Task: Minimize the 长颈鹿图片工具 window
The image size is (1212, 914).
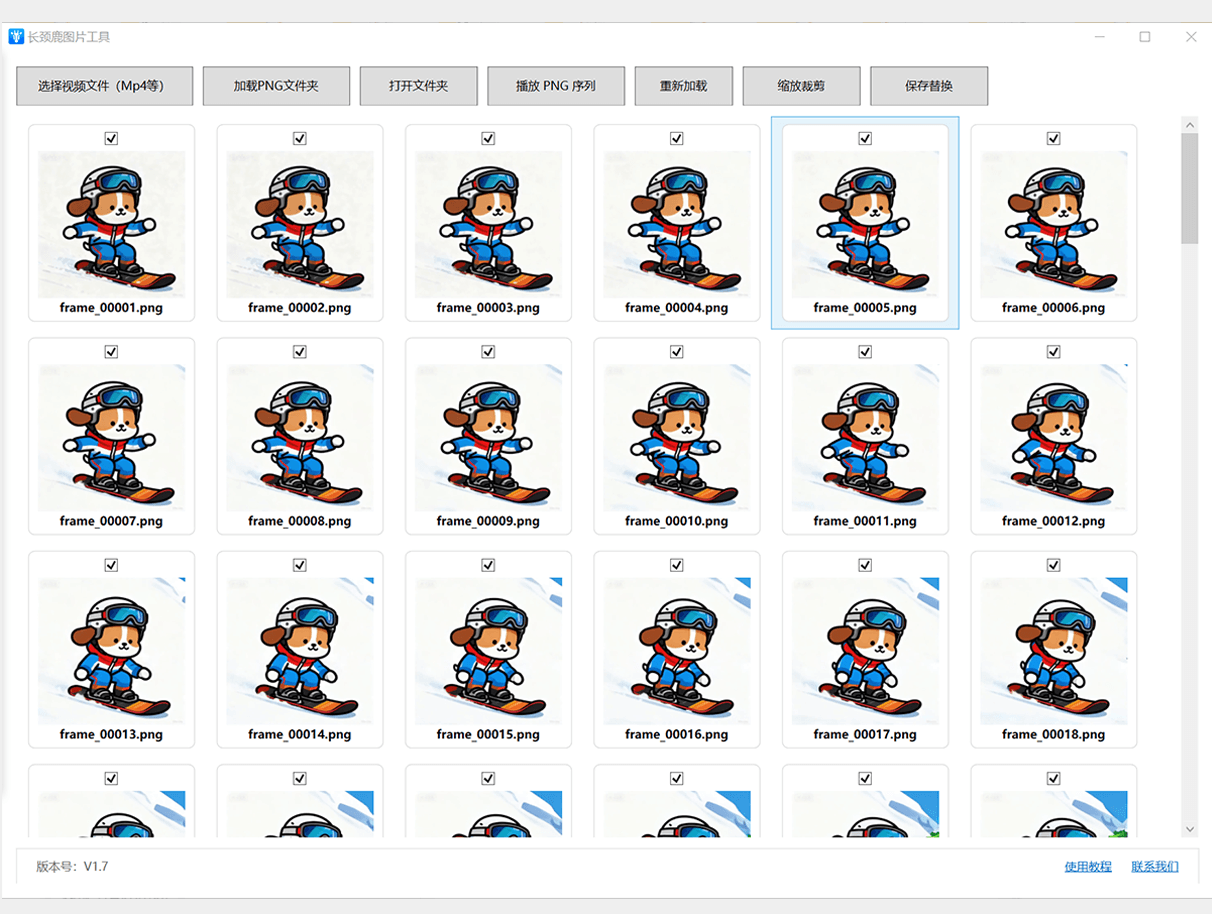Action: point(1099,37)
